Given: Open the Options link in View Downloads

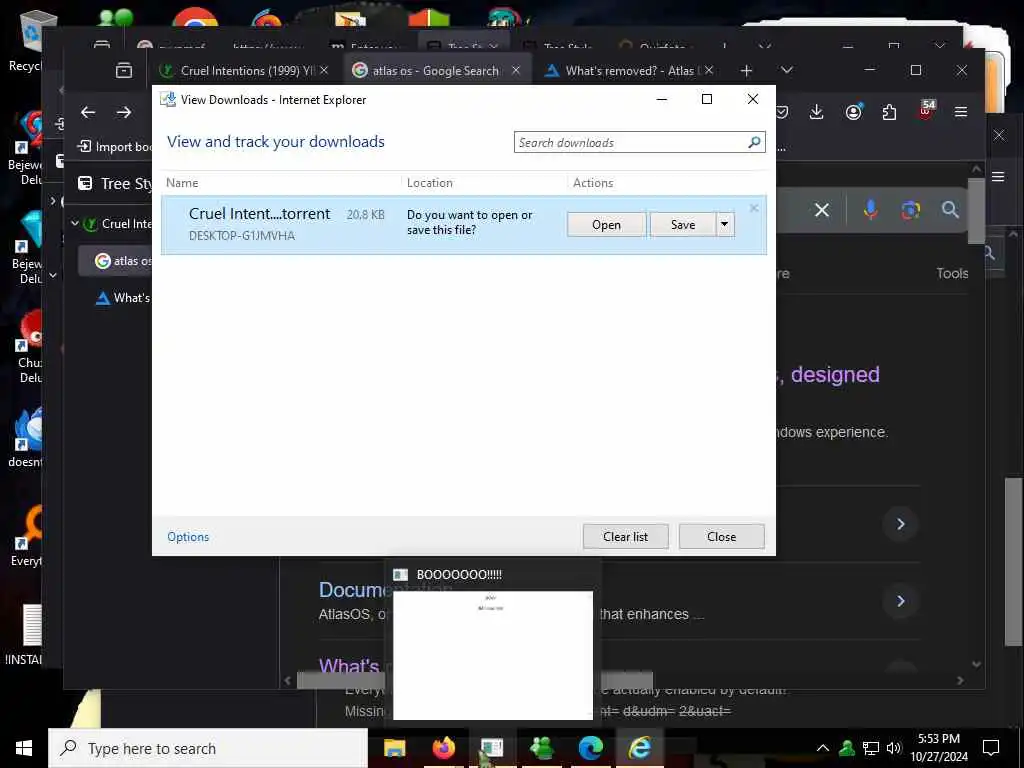Looking at the screenshot, I should pyautogui.click(x=188, y=537).
